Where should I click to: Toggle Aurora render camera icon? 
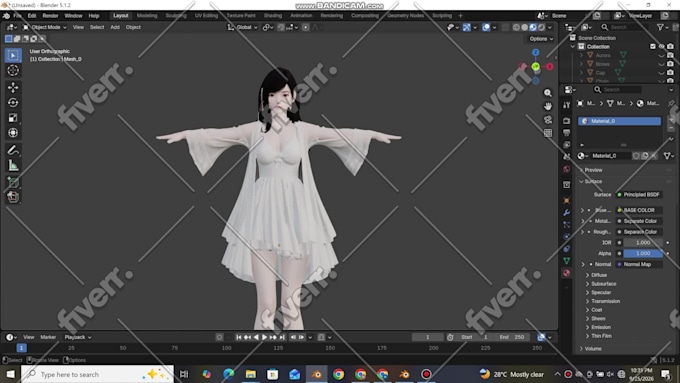pos(670,55)
